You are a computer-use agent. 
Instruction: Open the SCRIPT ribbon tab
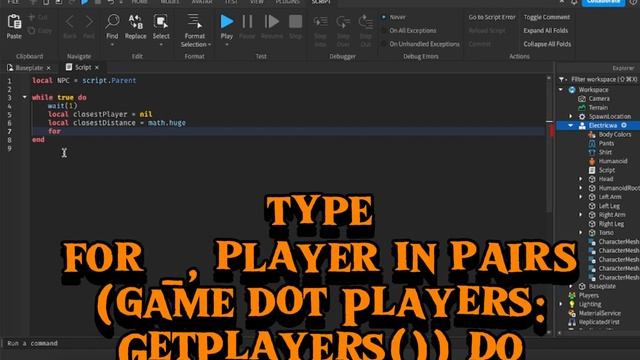coord(321,2)
